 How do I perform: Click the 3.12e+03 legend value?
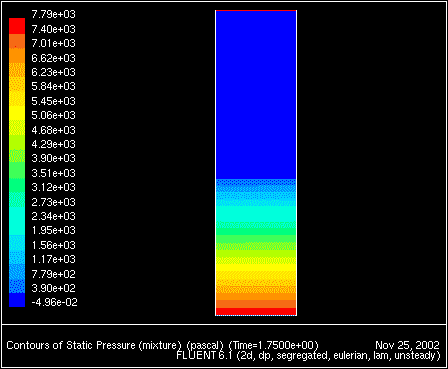53,187
